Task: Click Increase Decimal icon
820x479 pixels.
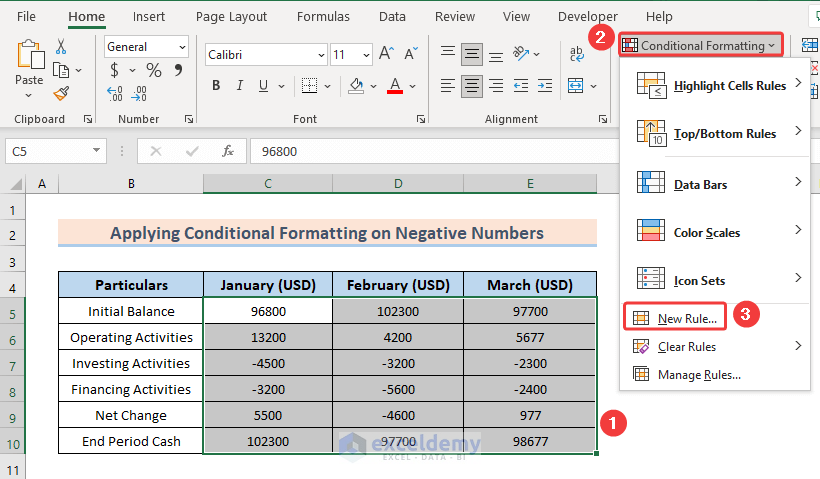Action: 115,94
